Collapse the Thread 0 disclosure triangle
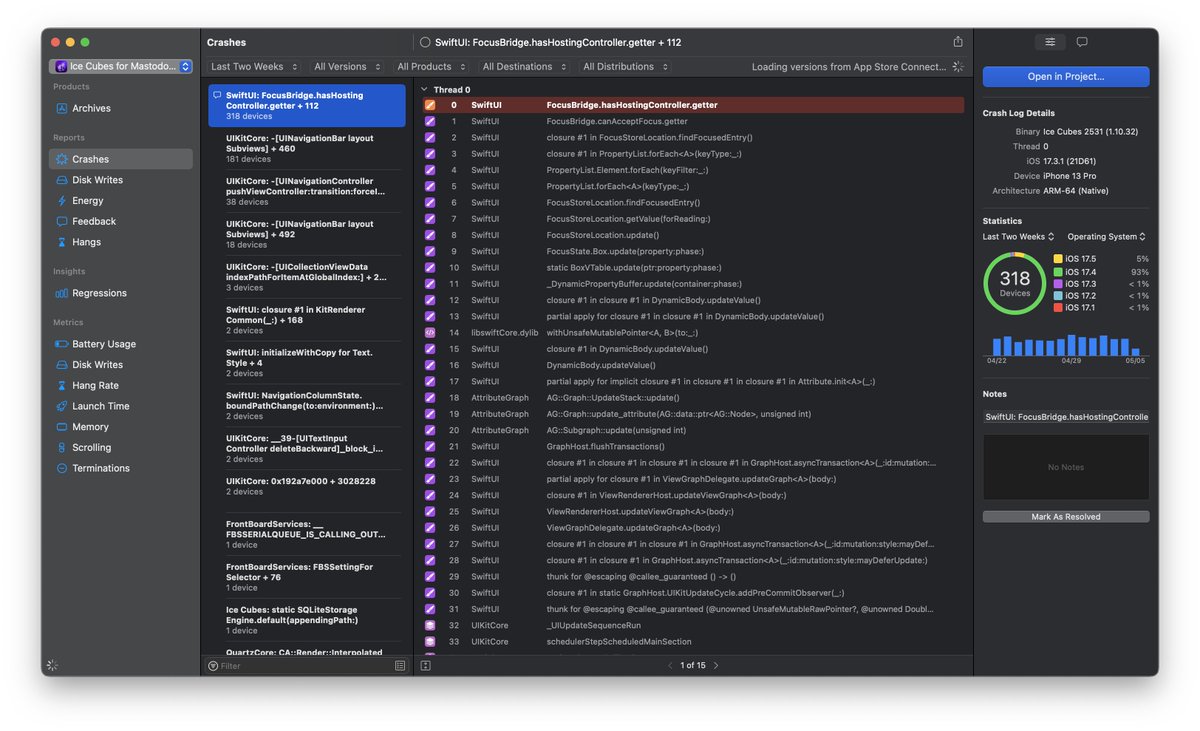Screen dimensions: 1200x731 424,90
